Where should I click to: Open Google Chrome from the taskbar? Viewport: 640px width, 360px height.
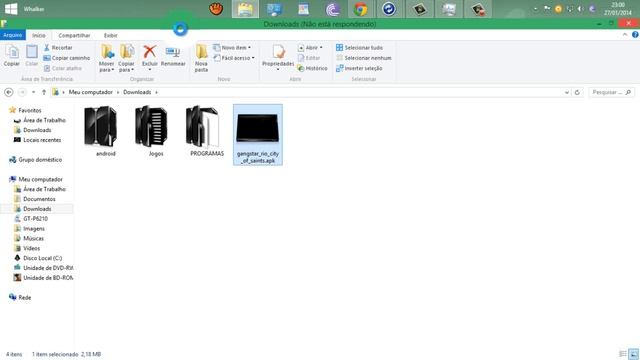[x=360, y=9]
